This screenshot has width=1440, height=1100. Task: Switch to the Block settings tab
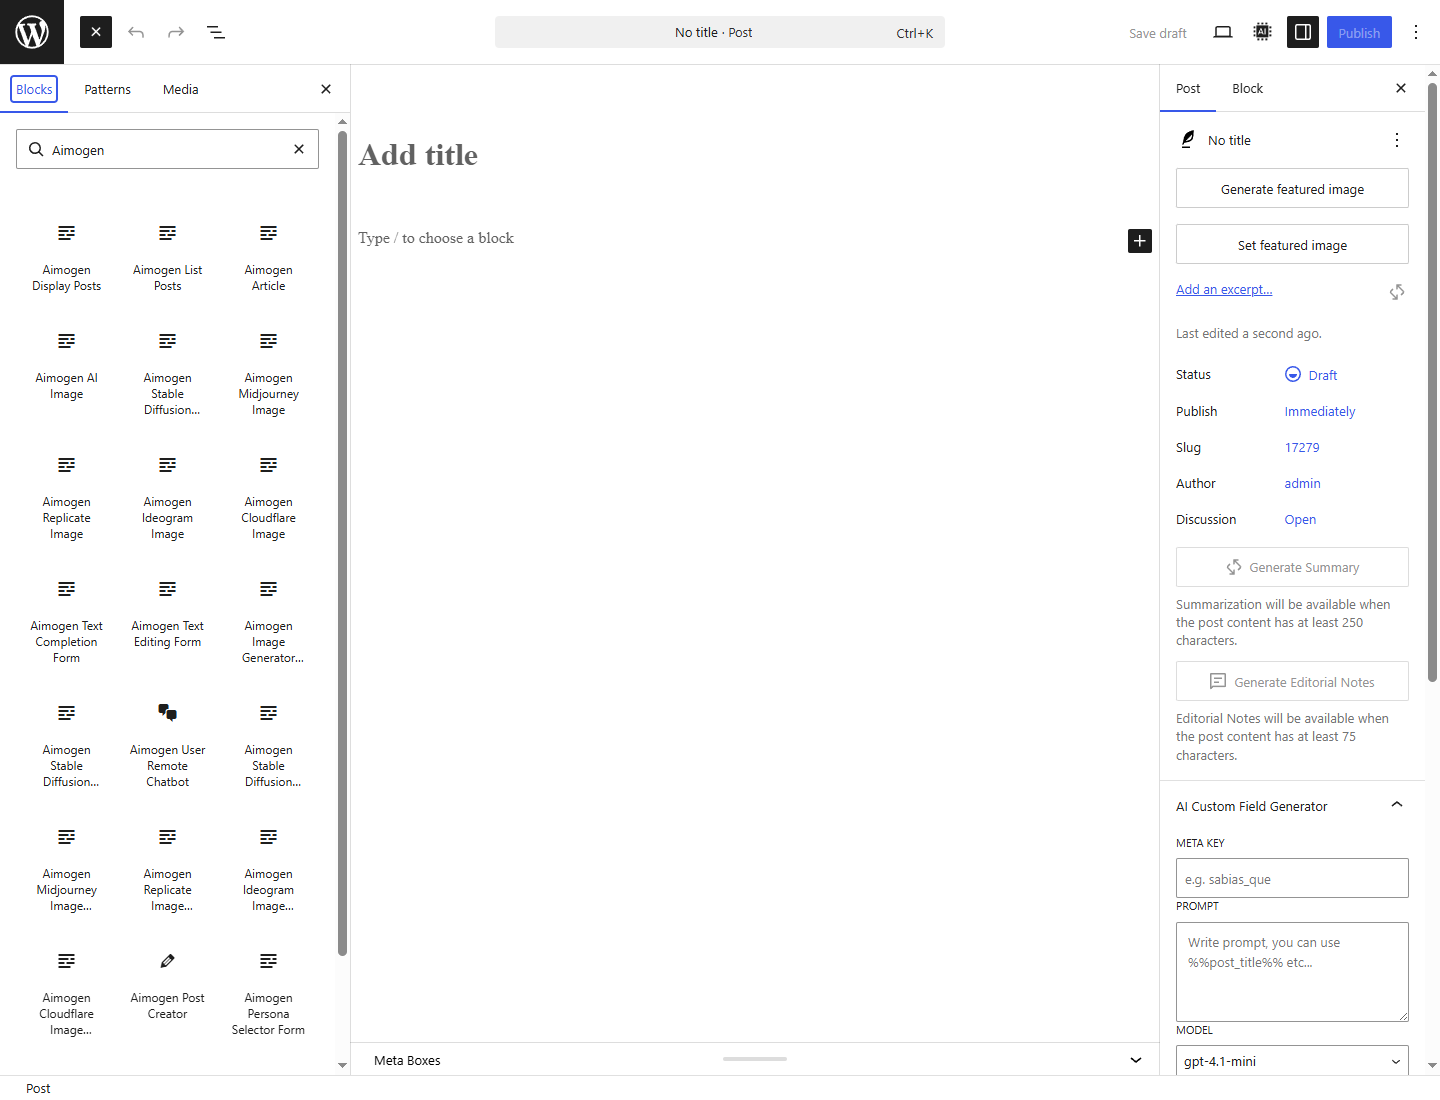[x=1247, y=88]
